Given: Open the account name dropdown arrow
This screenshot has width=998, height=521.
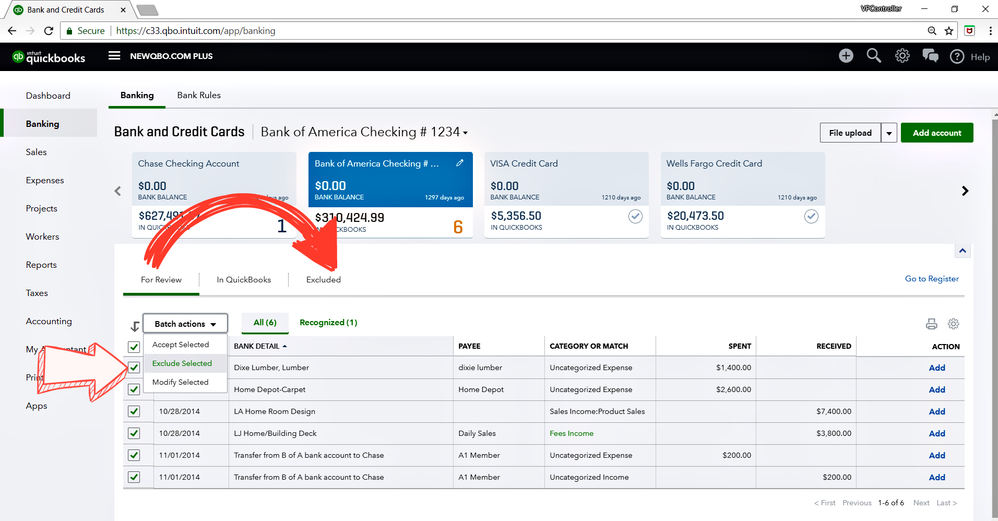Looking at the screenshot, I should point(465,133).
